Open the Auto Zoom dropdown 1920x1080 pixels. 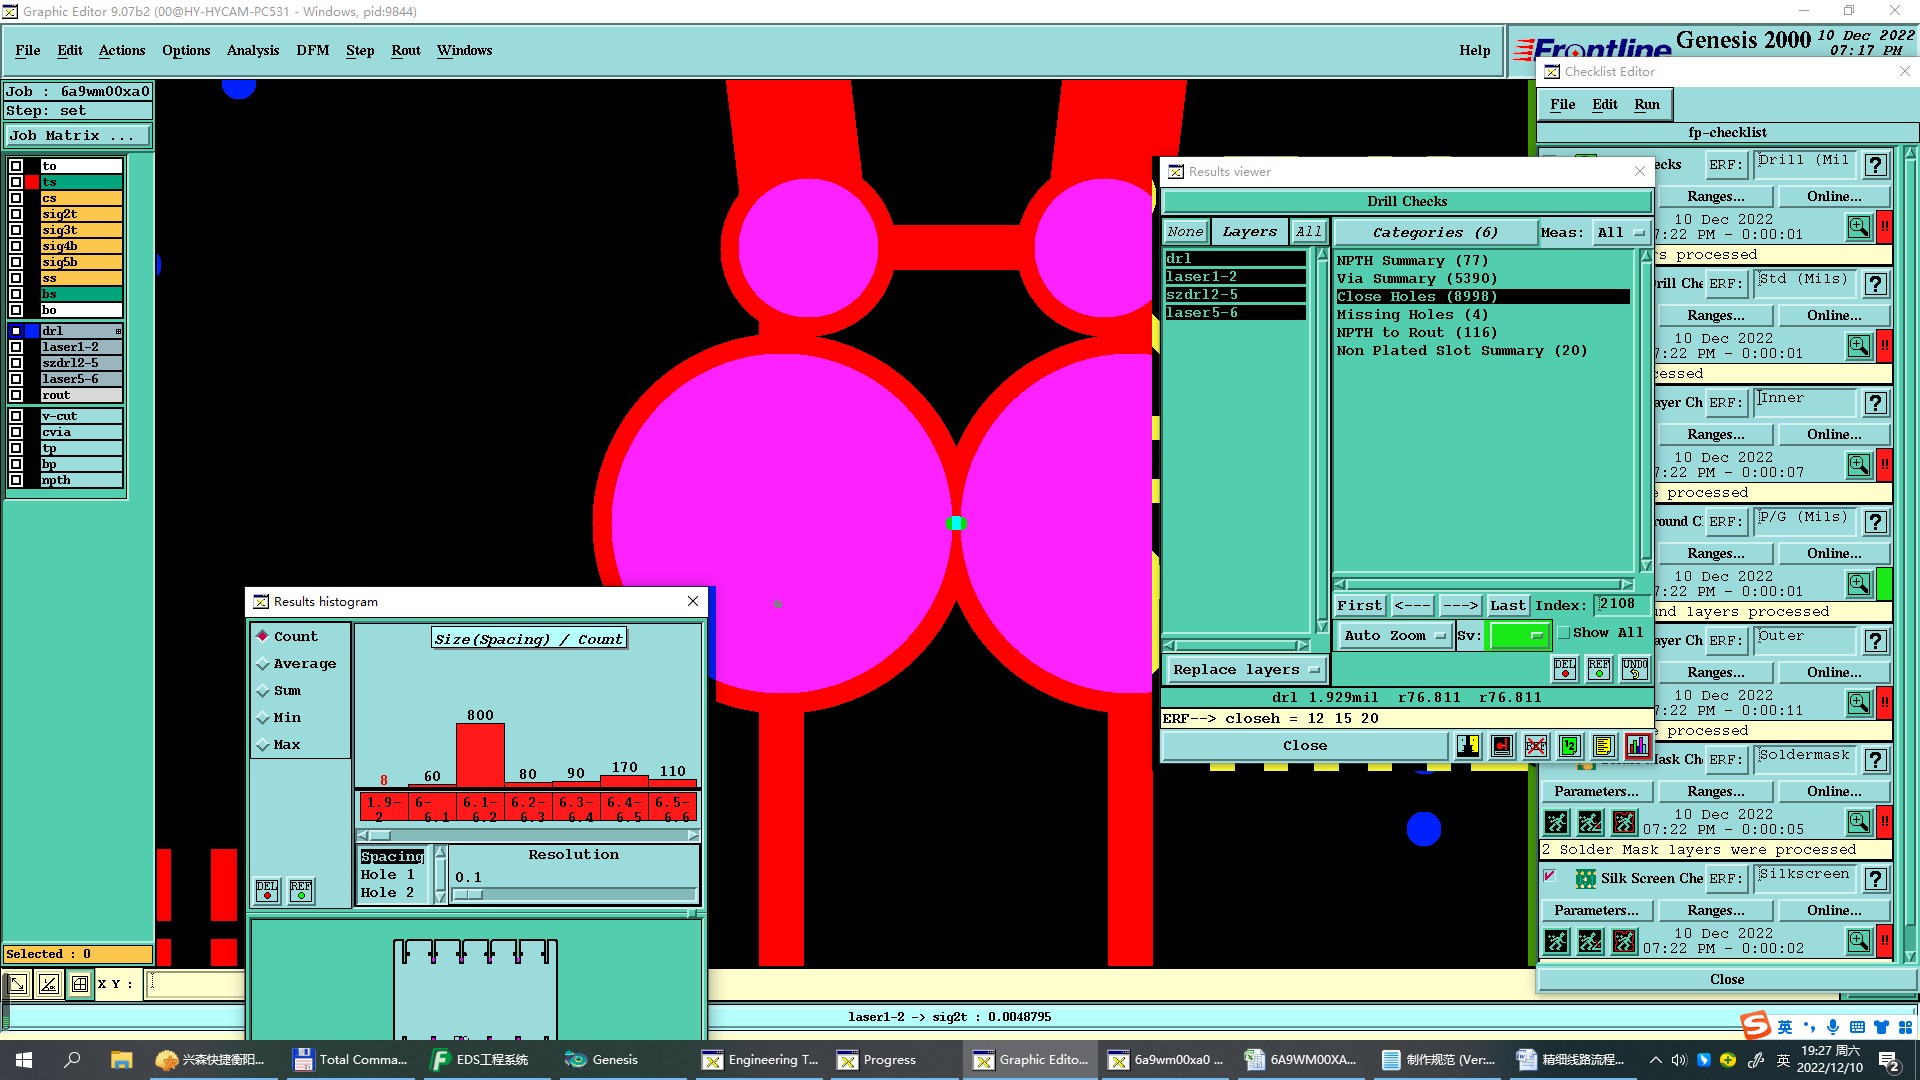coord(1395,635)
